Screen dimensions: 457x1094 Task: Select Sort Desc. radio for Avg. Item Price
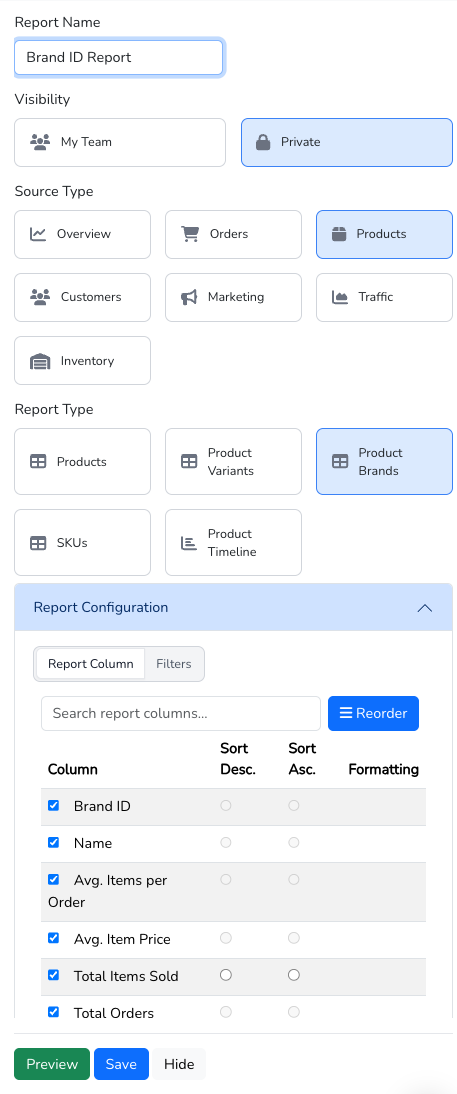pyautogui.click(x=225, y=938)
